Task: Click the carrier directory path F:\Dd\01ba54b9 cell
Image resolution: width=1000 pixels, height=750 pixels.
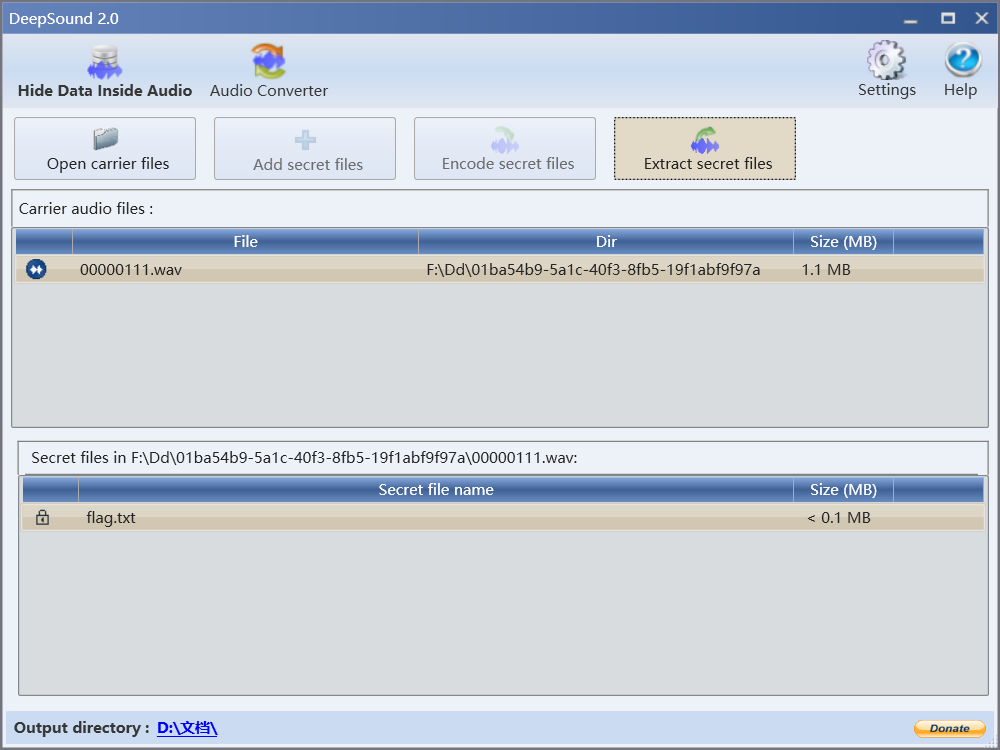Action: 593,270
